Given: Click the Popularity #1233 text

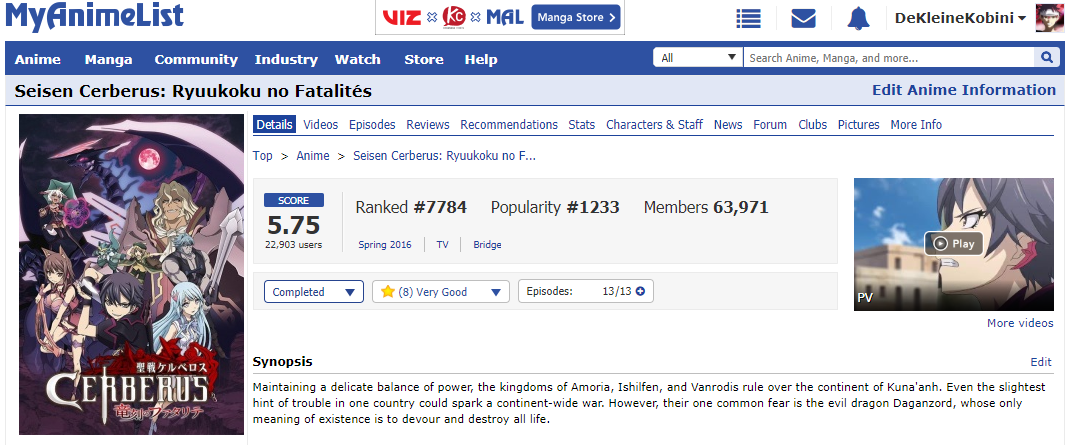Looking at the screenshot, I should [x=555, y=207].
